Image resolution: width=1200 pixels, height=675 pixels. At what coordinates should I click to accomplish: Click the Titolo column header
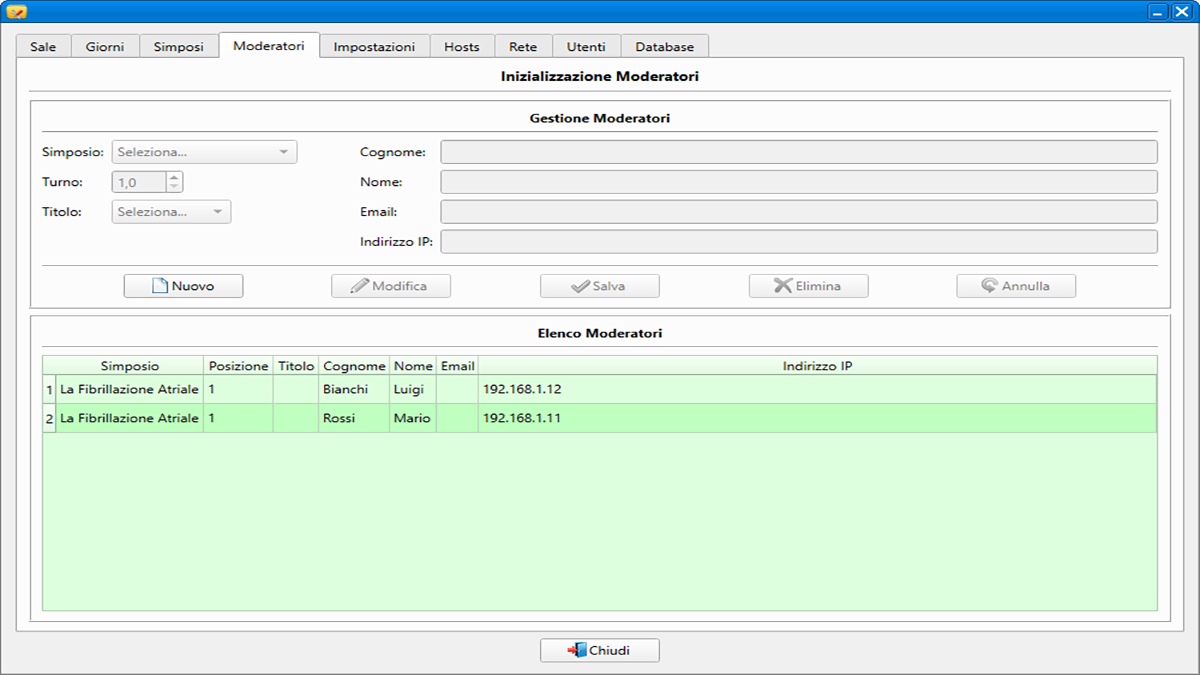(296, 366)
